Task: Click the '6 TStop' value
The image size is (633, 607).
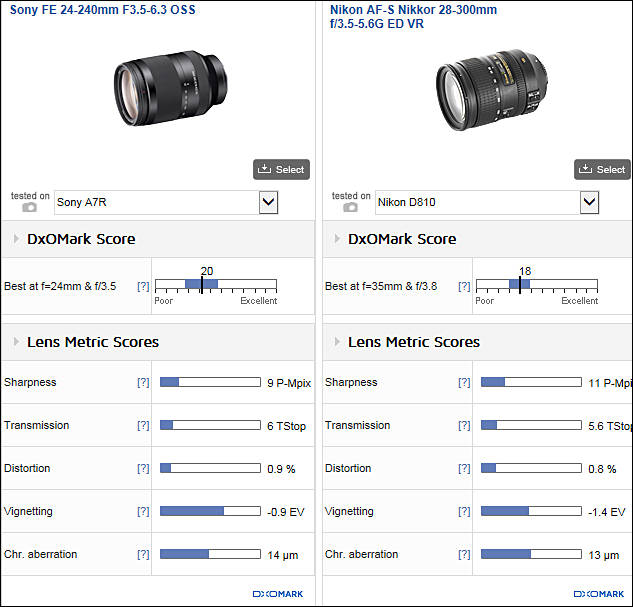Action: point(287,426)
